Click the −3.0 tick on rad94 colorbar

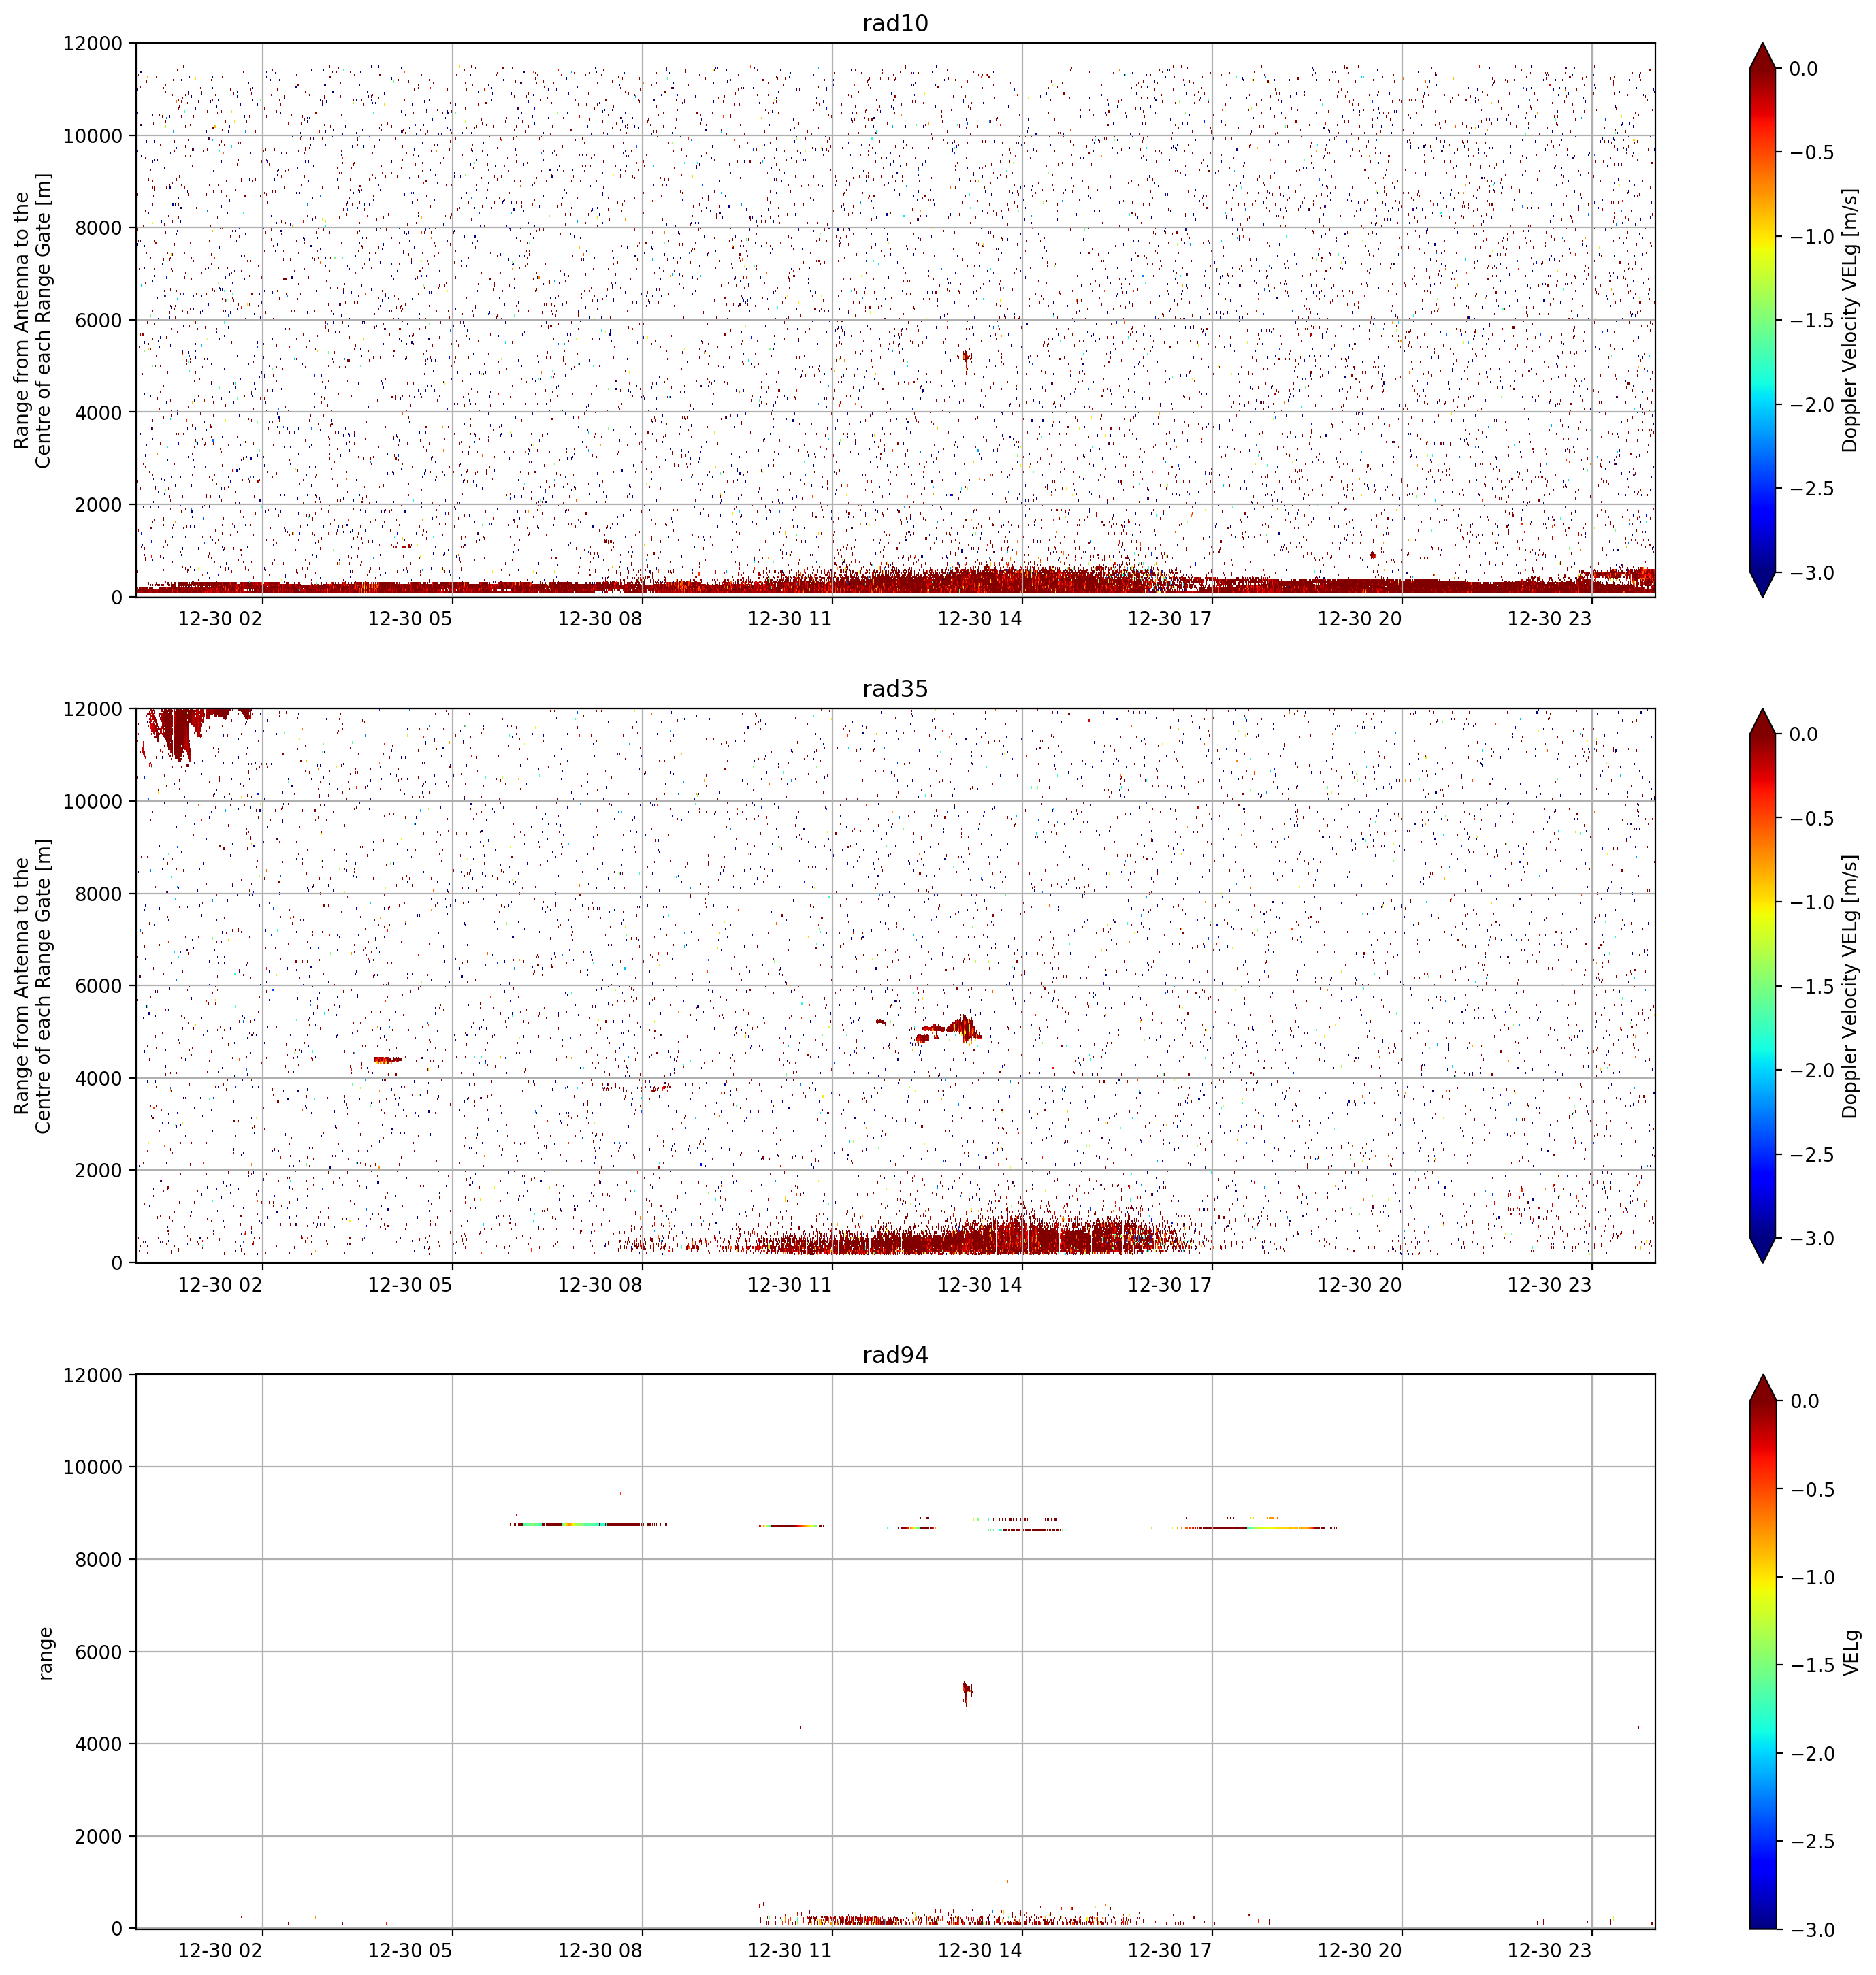[x=1811, y=1930]
